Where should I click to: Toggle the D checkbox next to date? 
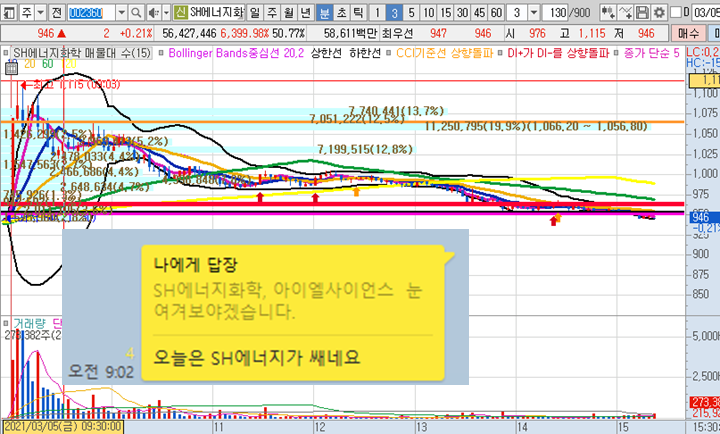click(x=675, y=12)
